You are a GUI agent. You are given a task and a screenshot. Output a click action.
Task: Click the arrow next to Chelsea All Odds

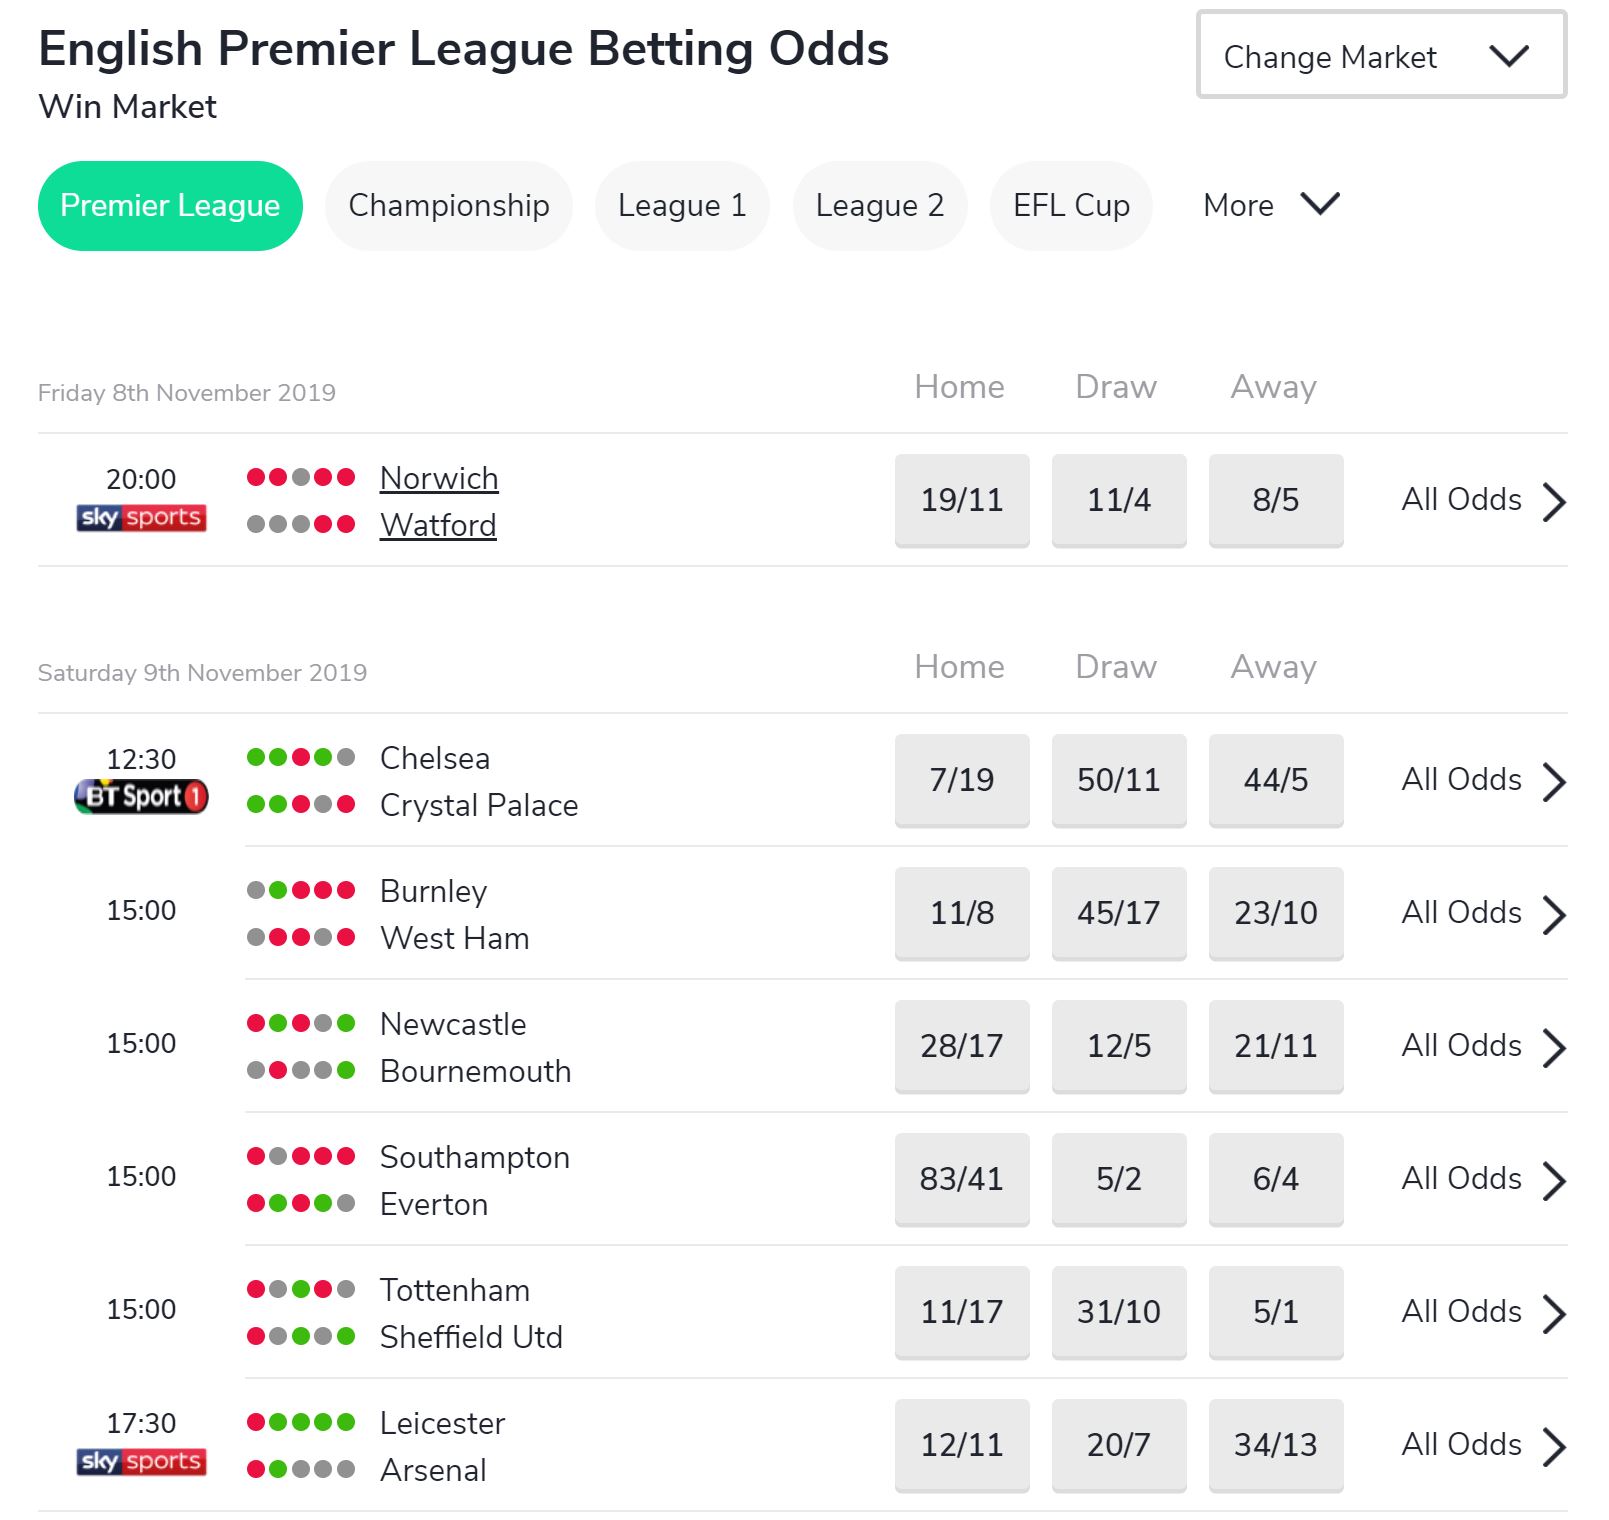tap(1554, 781)
